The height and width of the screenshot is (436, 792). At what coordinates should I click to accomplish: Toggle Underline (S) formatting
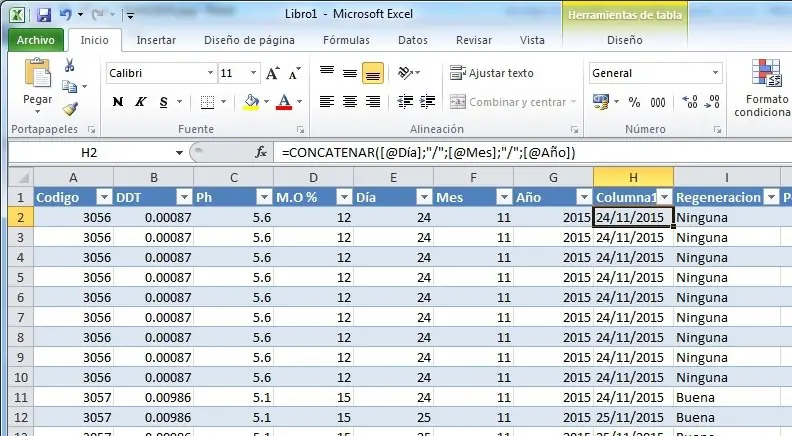[x=163, y=102]
